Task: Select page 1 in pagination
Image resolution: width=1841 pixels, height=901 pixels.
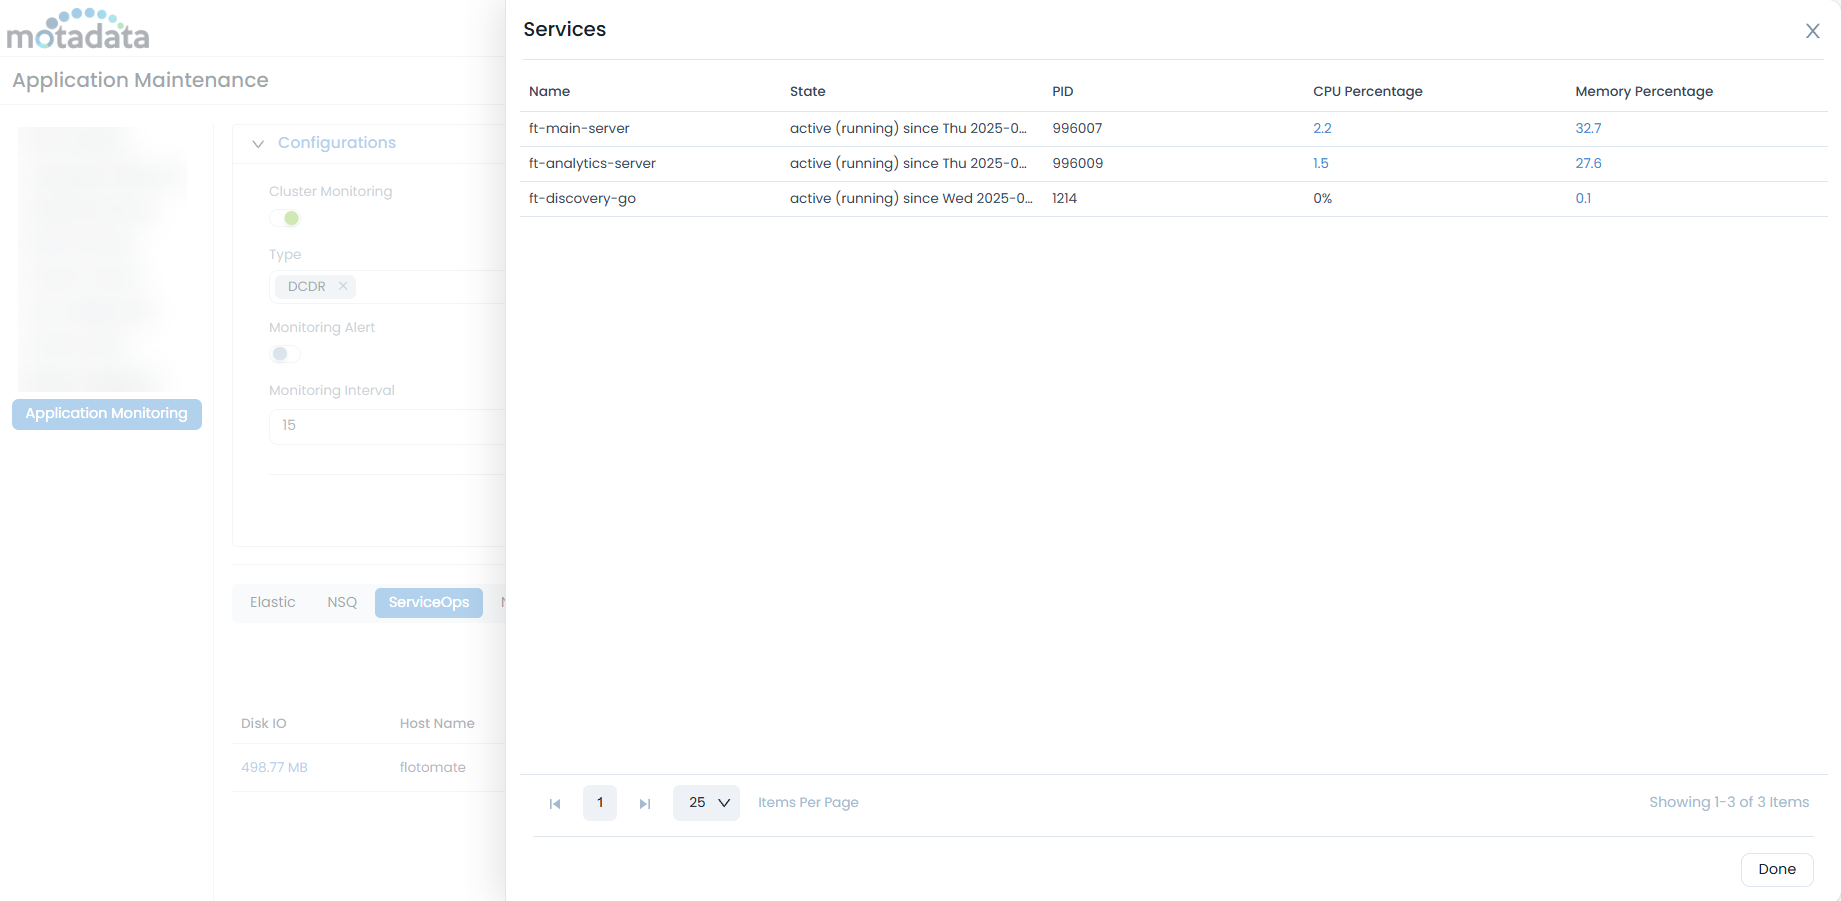Action: [600, 803]
